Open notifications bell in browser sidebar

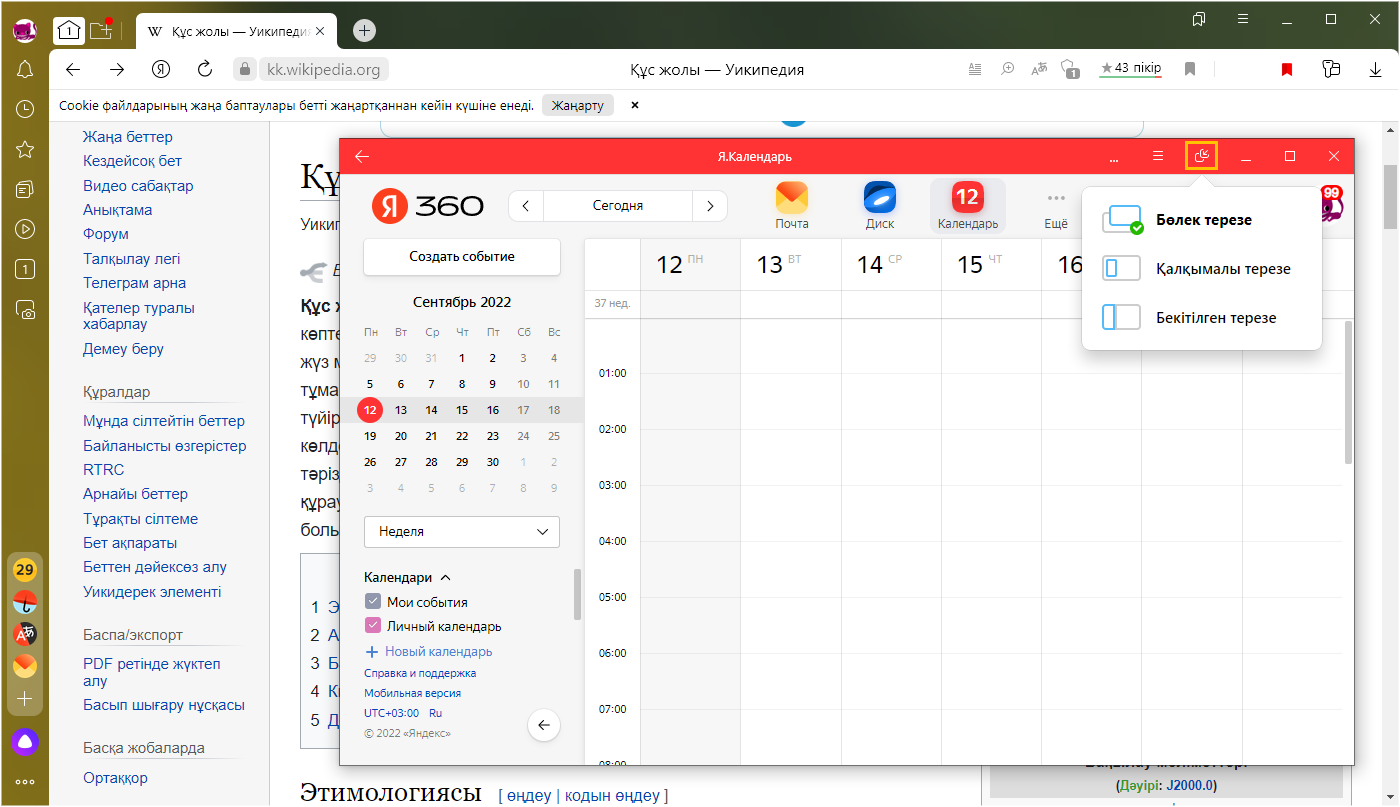pos(25,69)
